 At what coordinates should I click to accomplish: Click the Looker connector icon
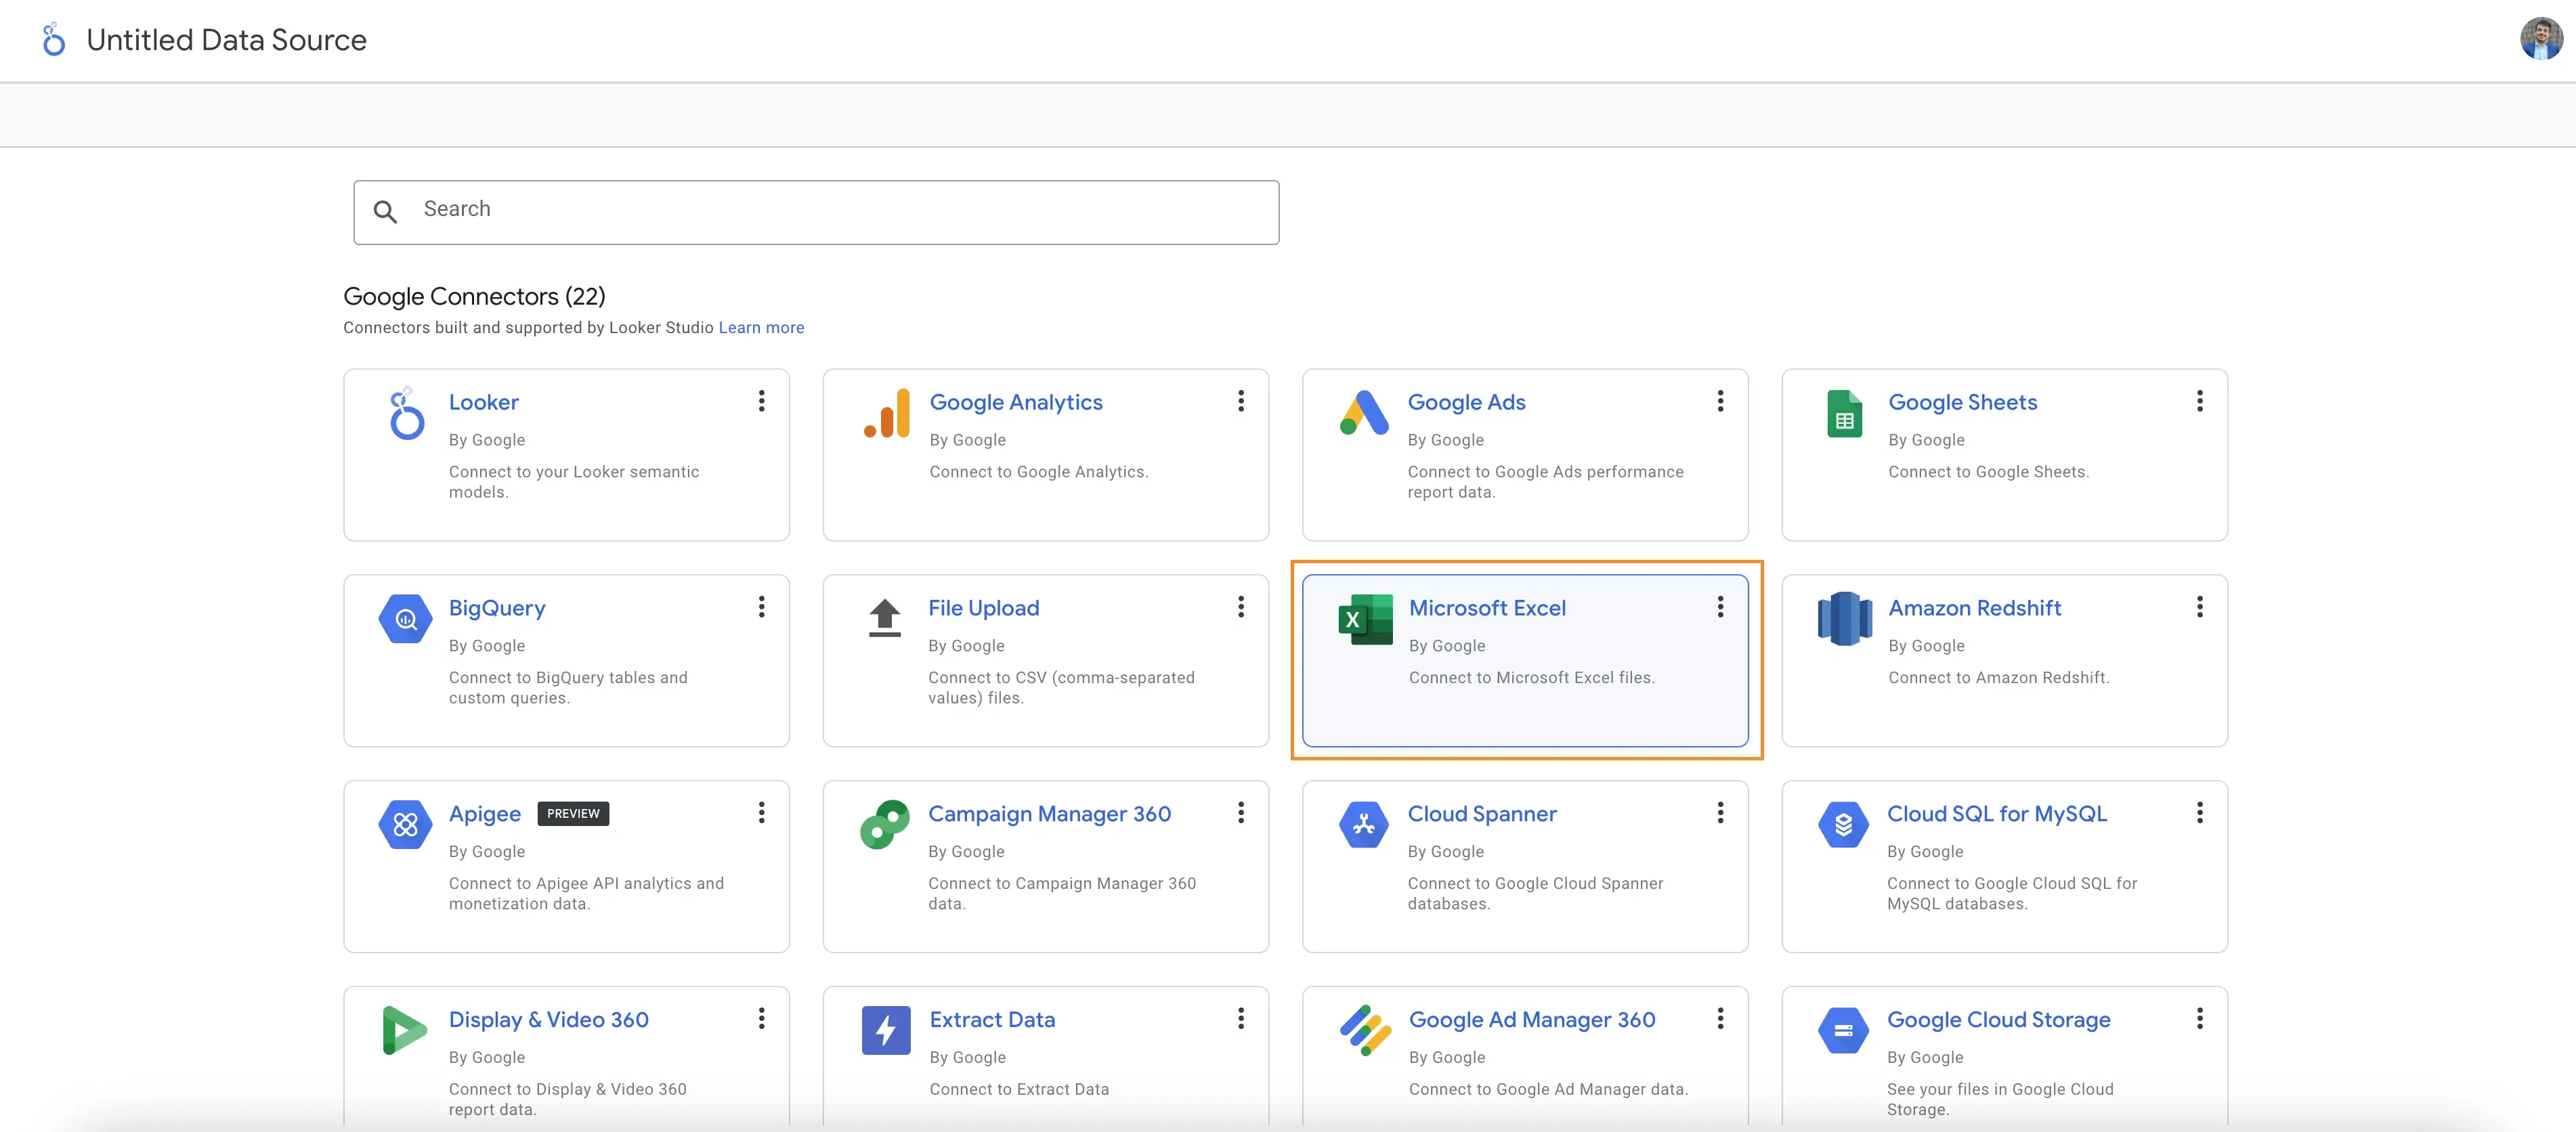(406, 413)
